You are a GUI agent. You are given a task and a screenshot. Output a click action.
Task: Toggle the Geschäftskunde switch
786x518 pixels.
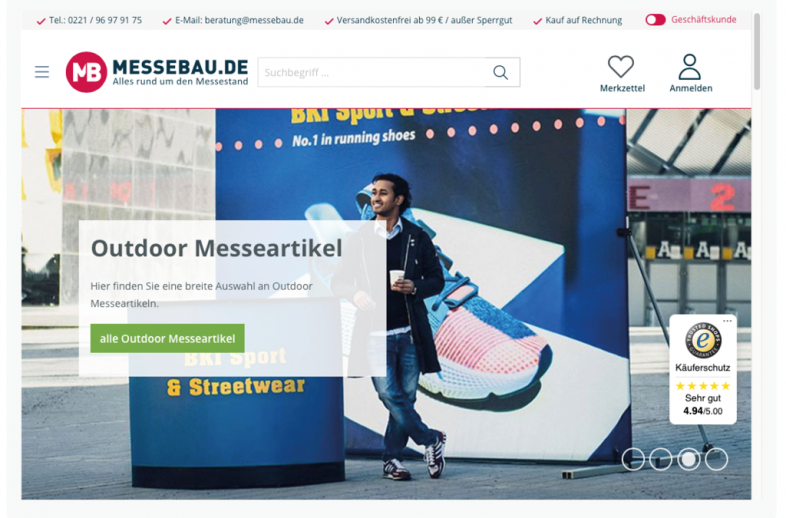(655, 20)
